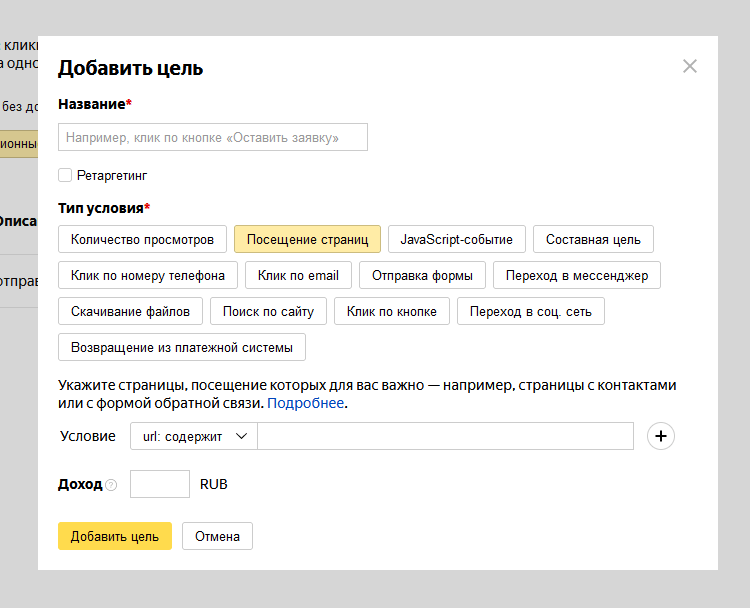Choose 'JavaScript-событие' condition type
The width and height of the screenshot is (750, 608).
coord(456,240)
